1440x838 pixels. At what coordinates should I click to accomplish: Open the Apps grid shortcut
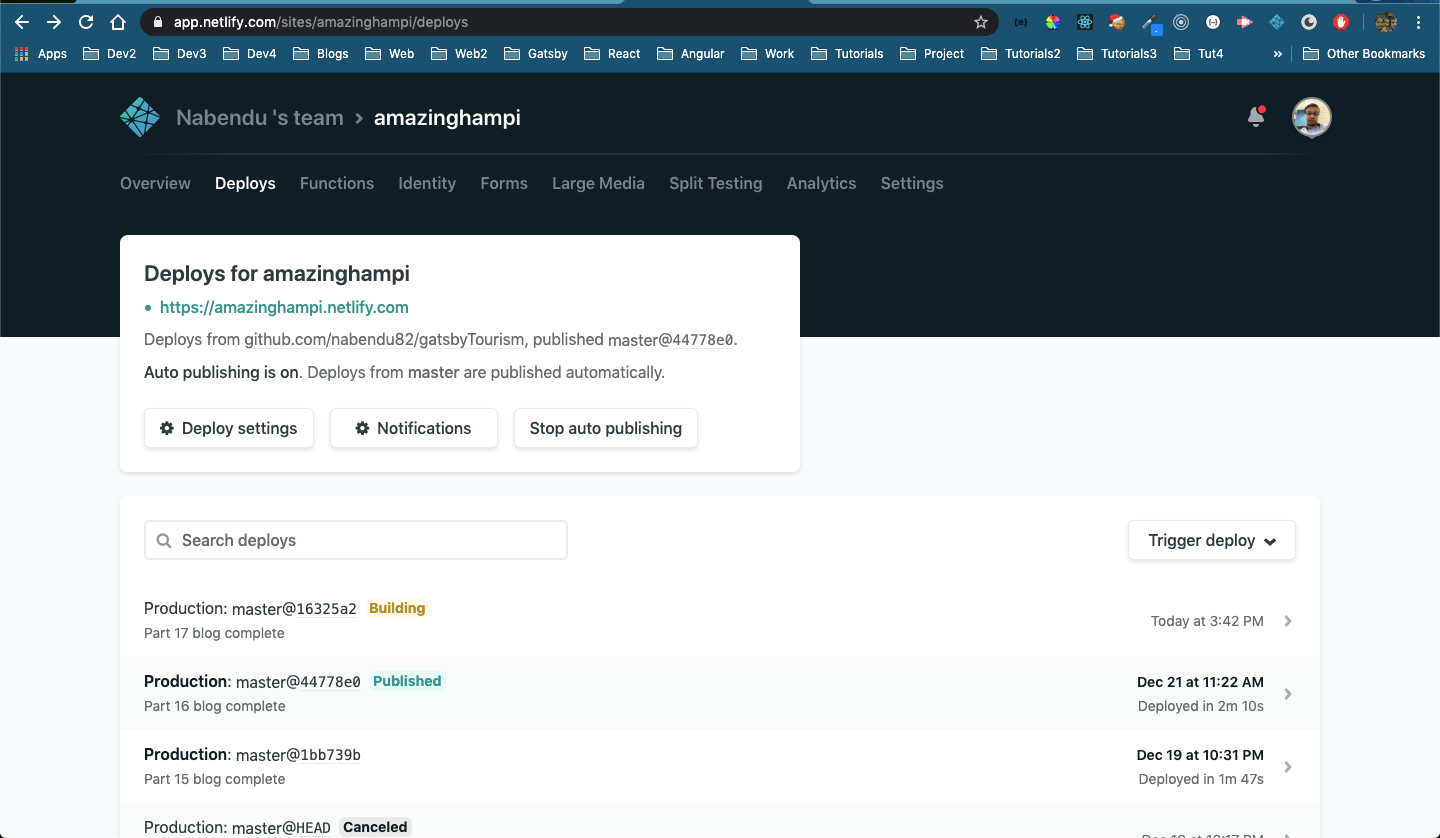click(41, 54)
